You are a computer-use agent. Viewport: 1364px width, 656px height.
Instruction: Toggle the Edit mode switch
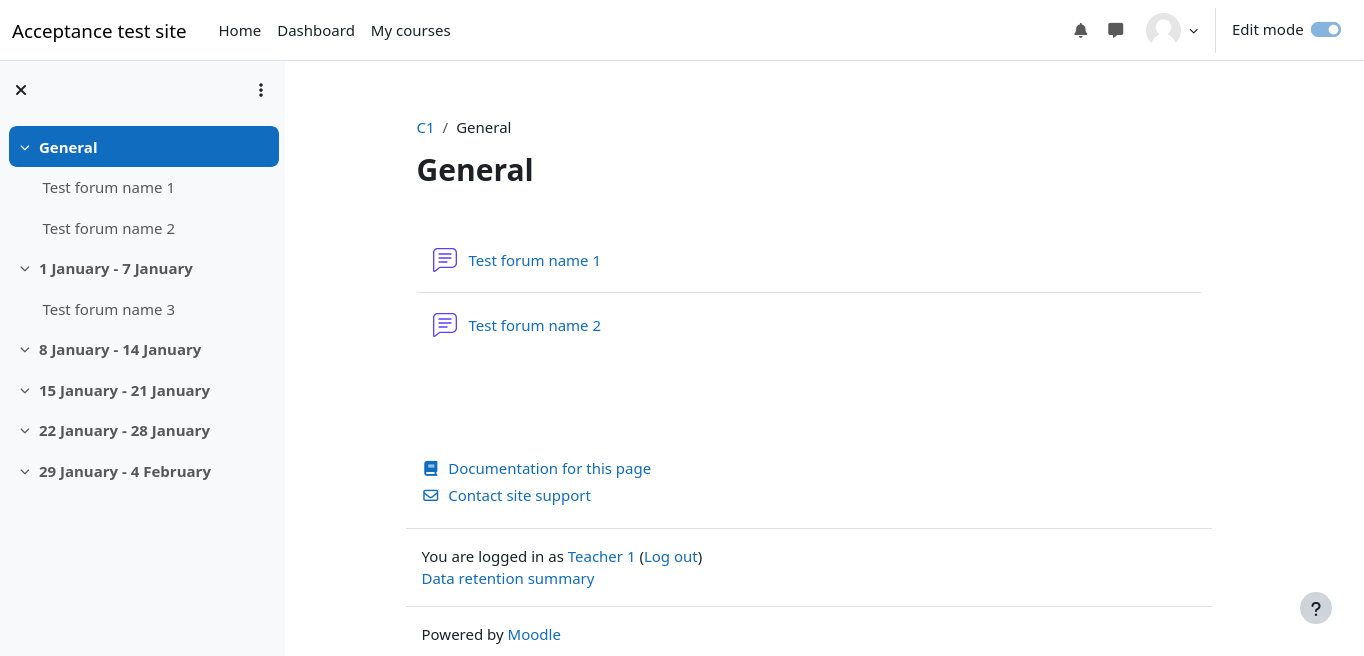click(x=1325, y=30)
